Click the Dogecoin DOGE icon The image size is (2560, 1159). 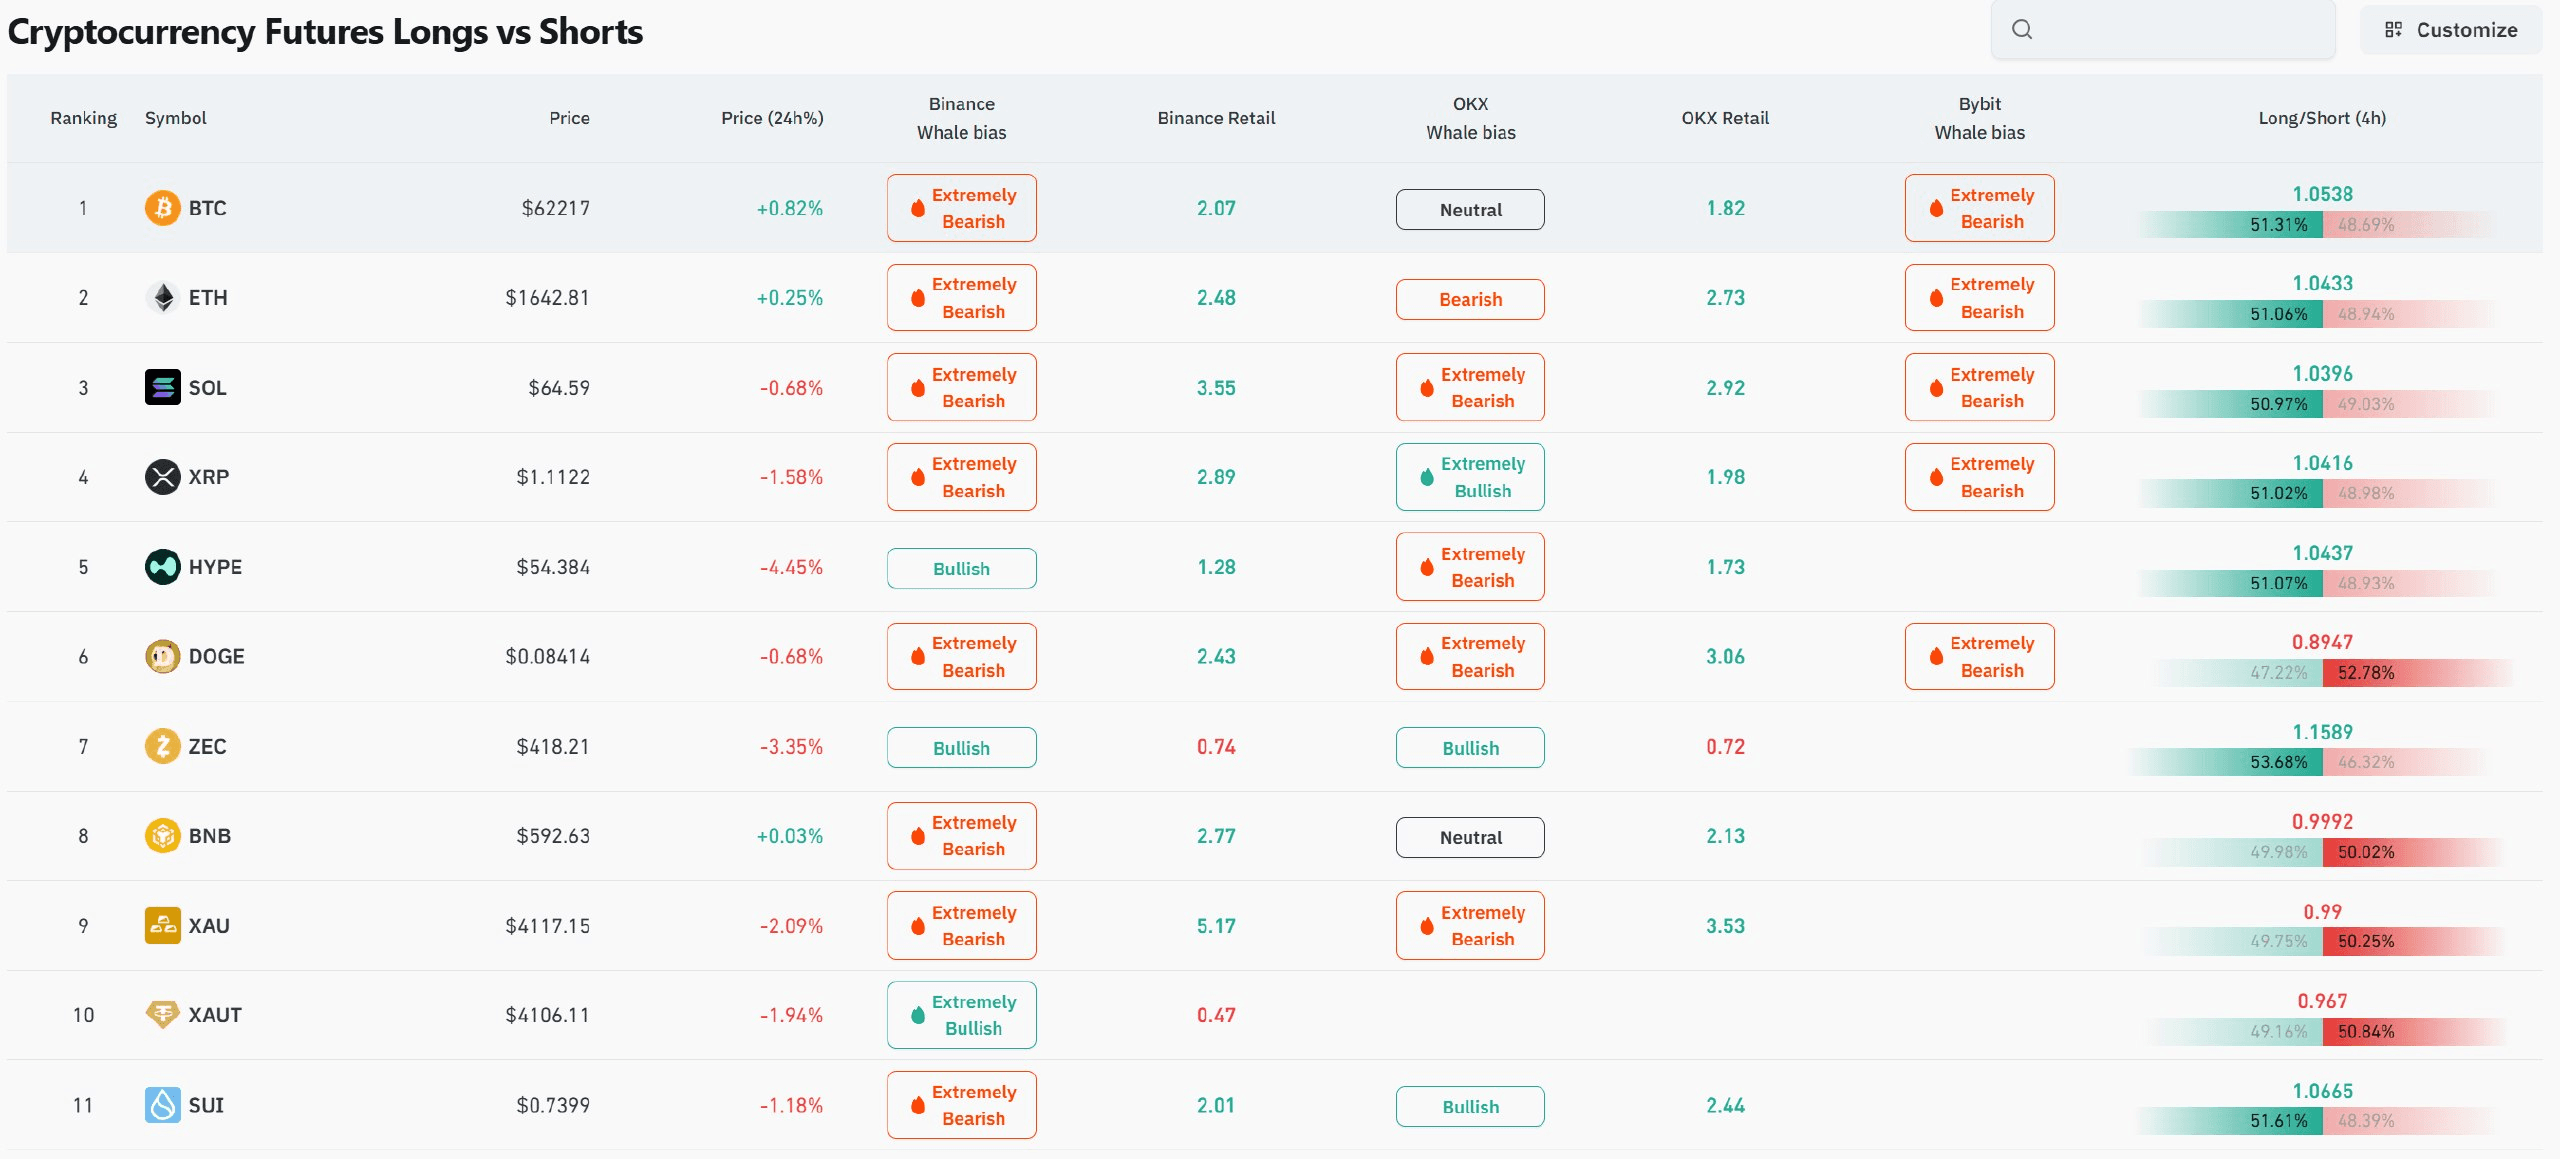pyautogui.click(x=163, y=656)
